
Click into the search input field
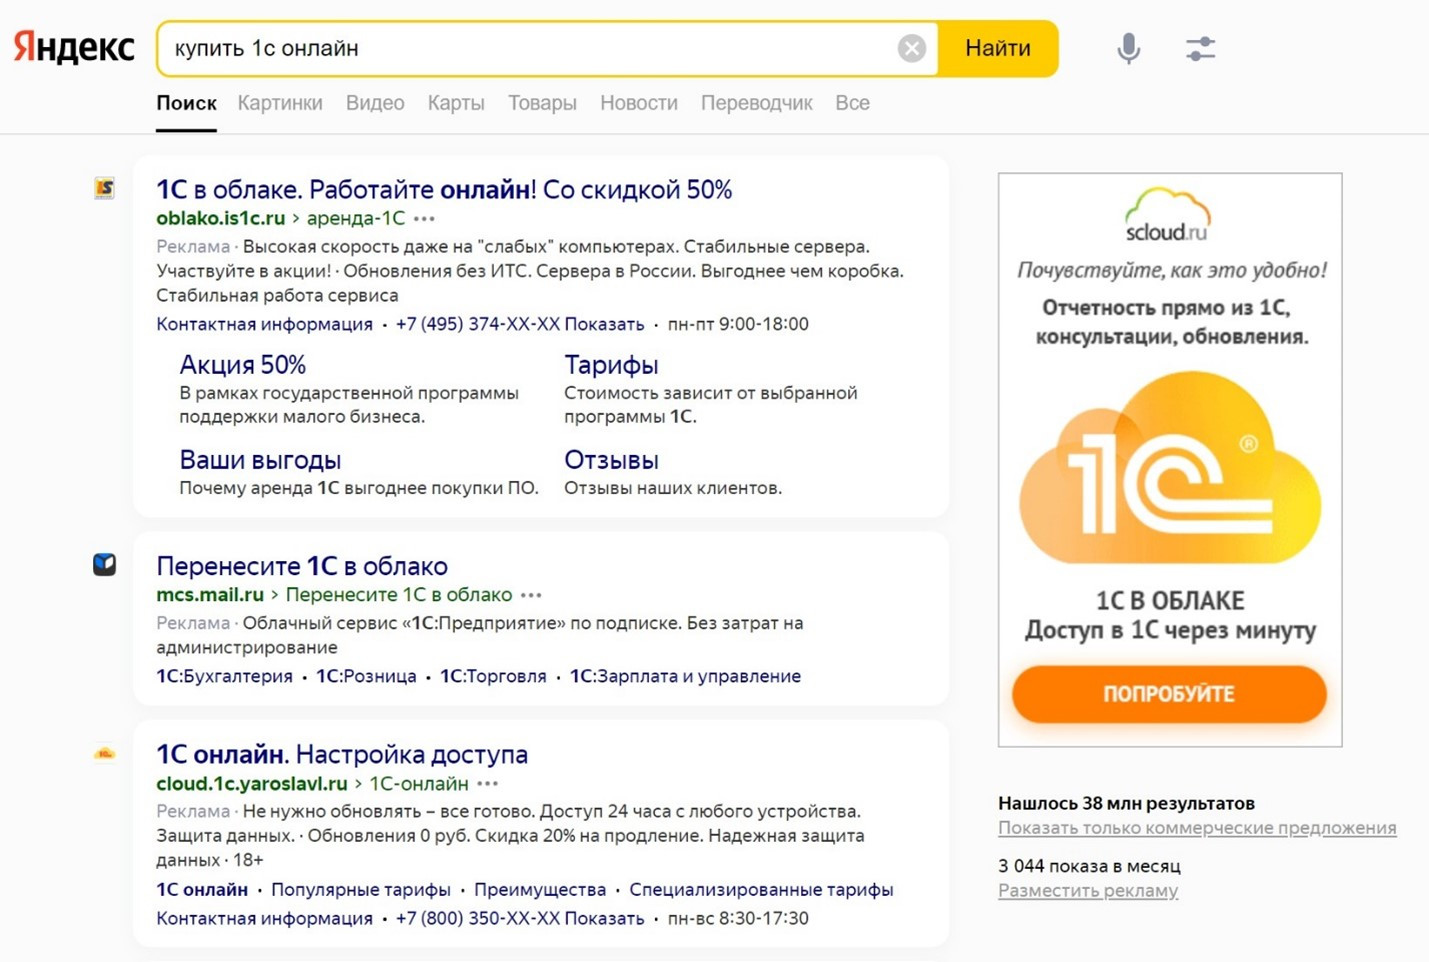click(x=530, y=48)
